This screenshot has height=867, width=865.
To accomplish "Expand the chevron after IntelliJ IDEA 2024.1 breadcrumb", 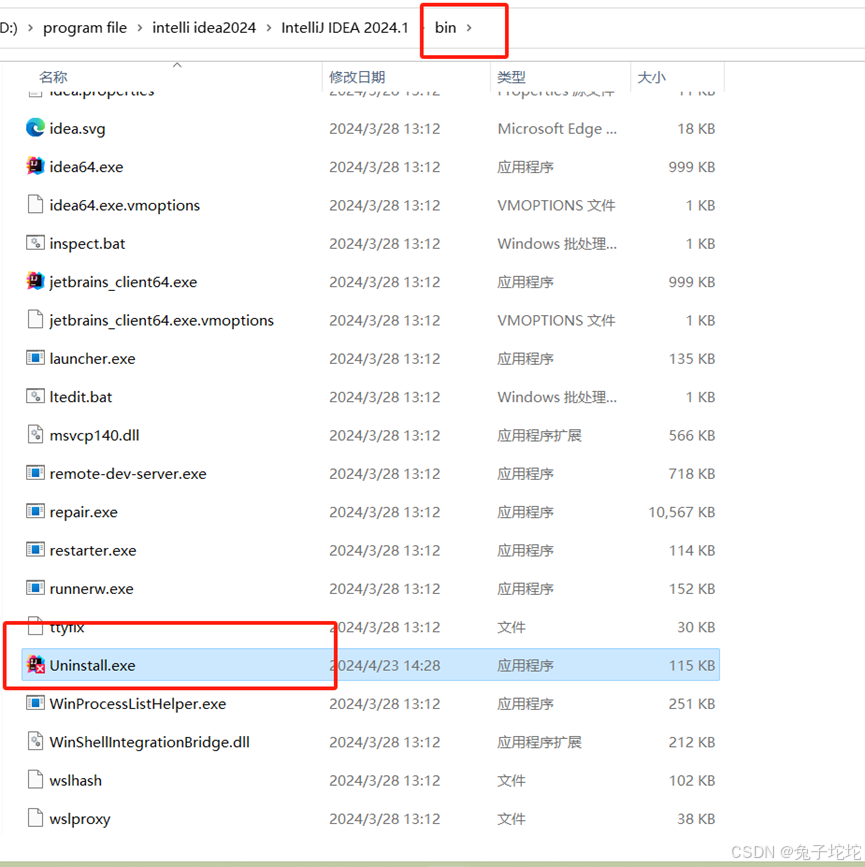I will point(423,28).
